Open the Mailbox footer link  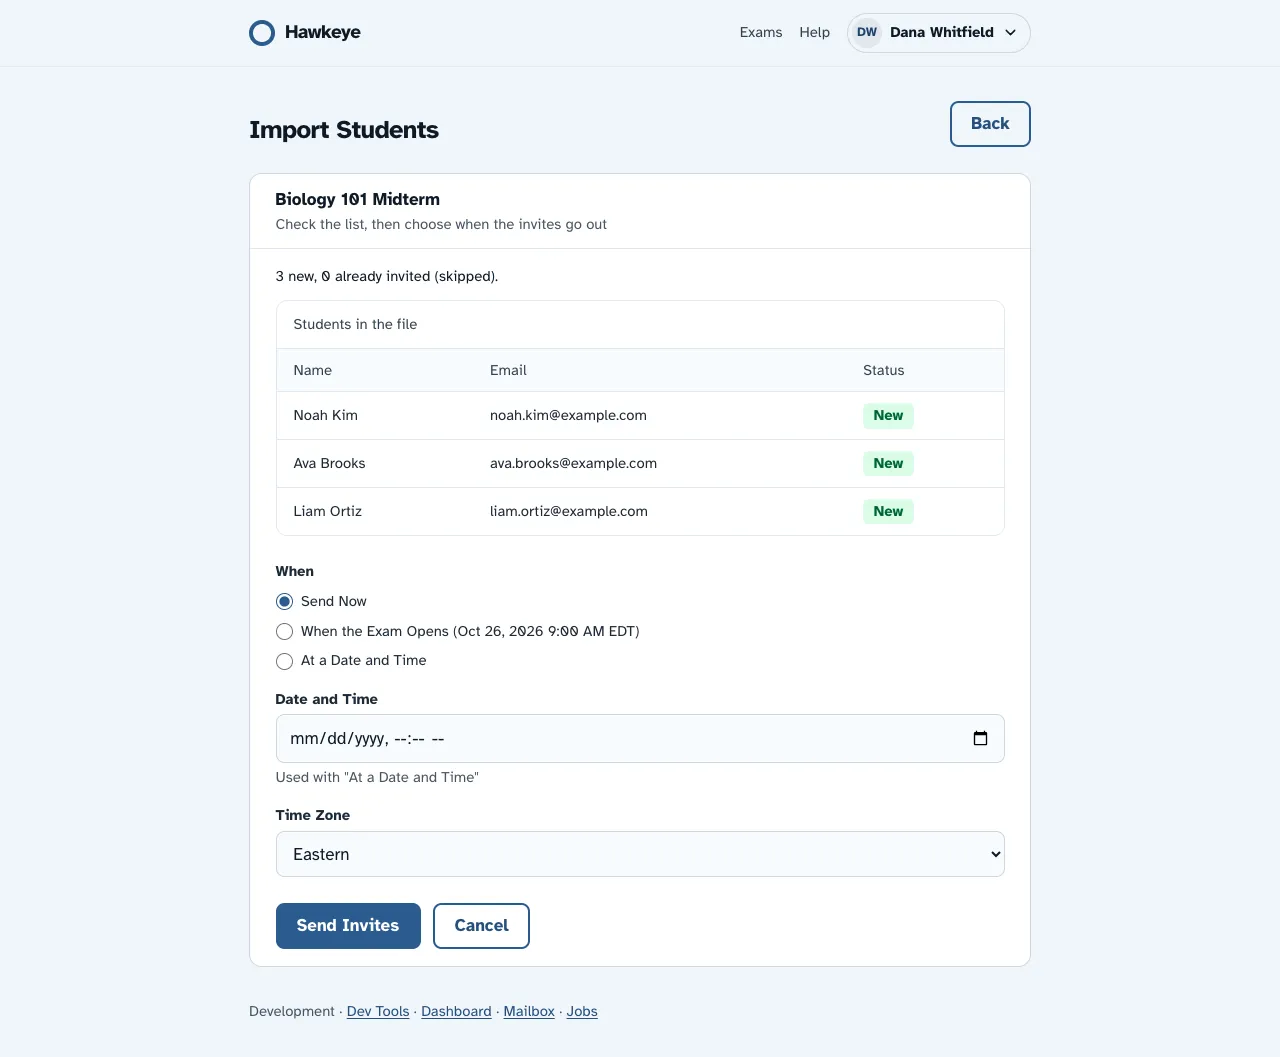pyautogui.click(x=529, y=1011)
